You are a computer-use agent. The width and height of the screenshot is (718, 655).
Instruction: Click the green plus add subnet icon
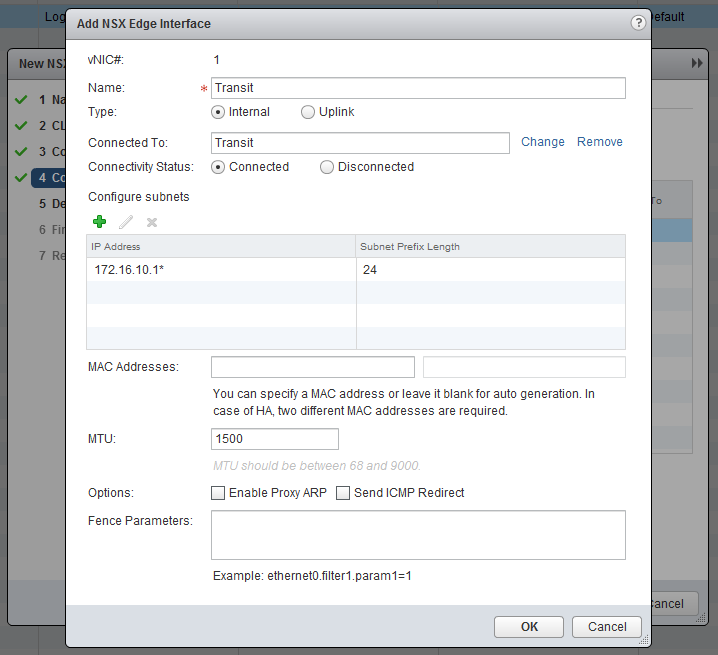[99, 222]
